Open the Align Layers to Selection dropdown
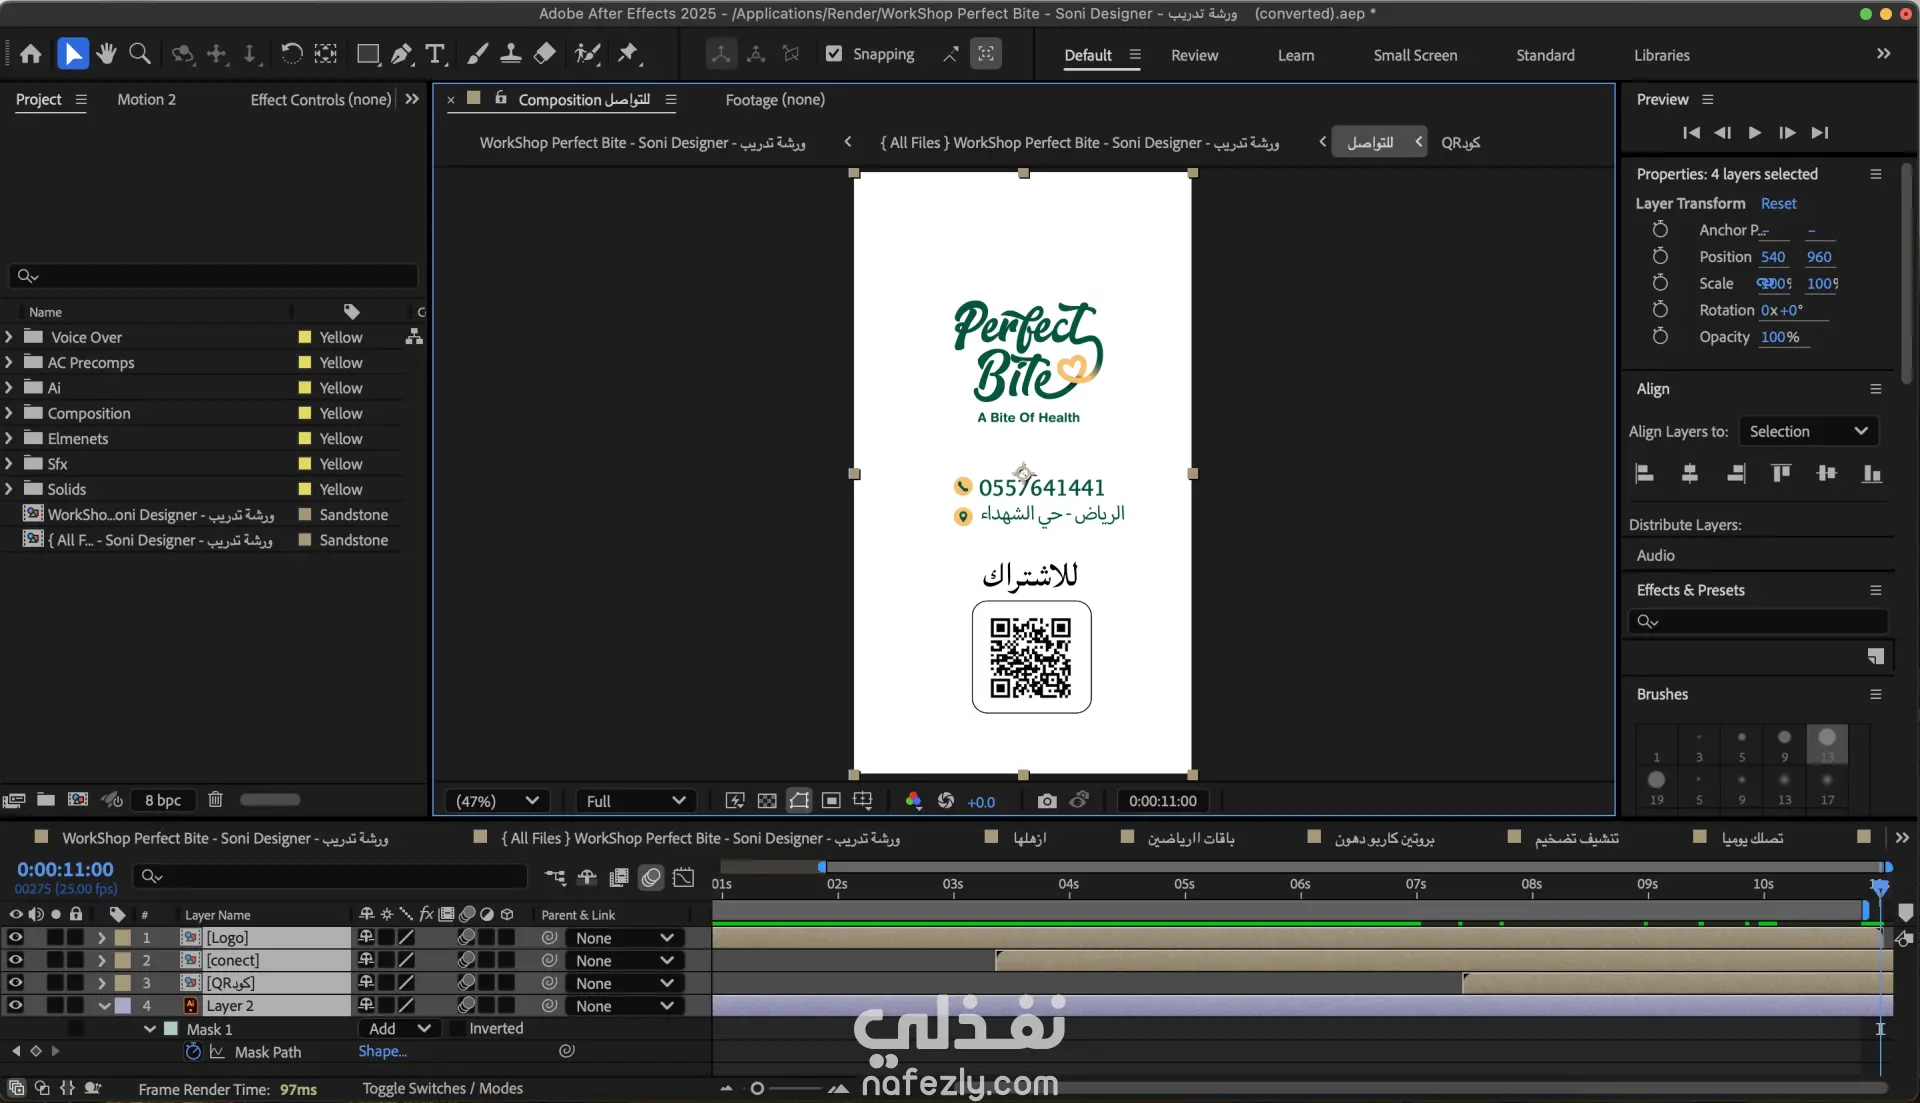Viewport: 1920px width, 1103px height. tap(1808, 432)
